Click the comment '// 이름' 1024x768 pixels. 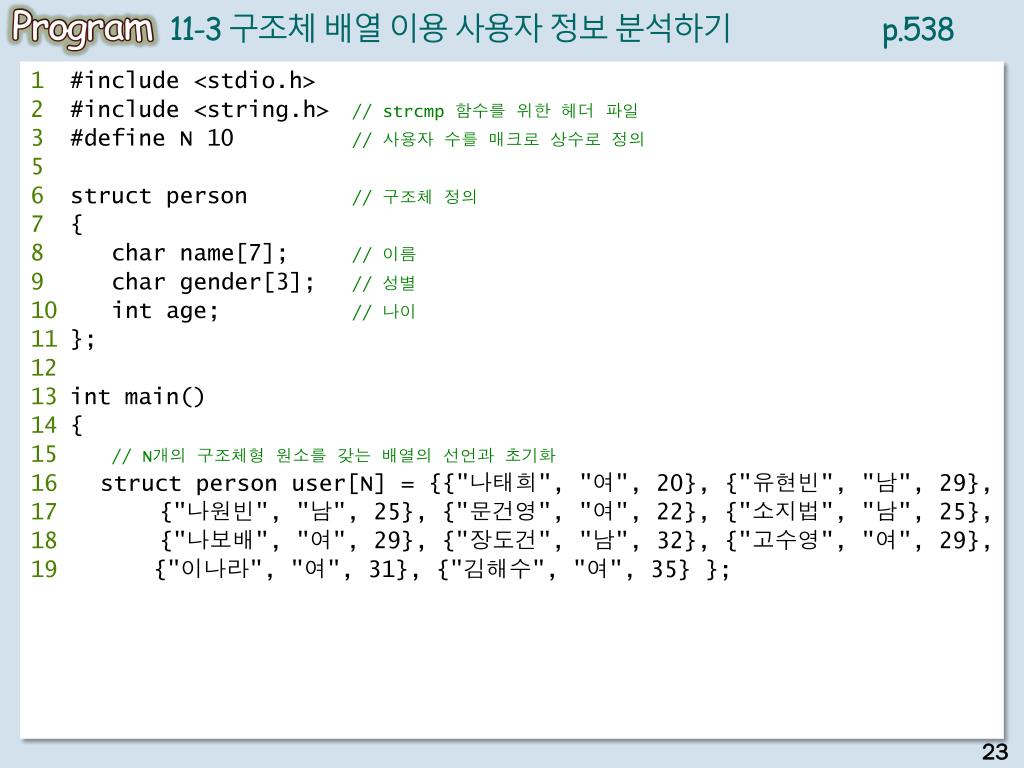384,254
